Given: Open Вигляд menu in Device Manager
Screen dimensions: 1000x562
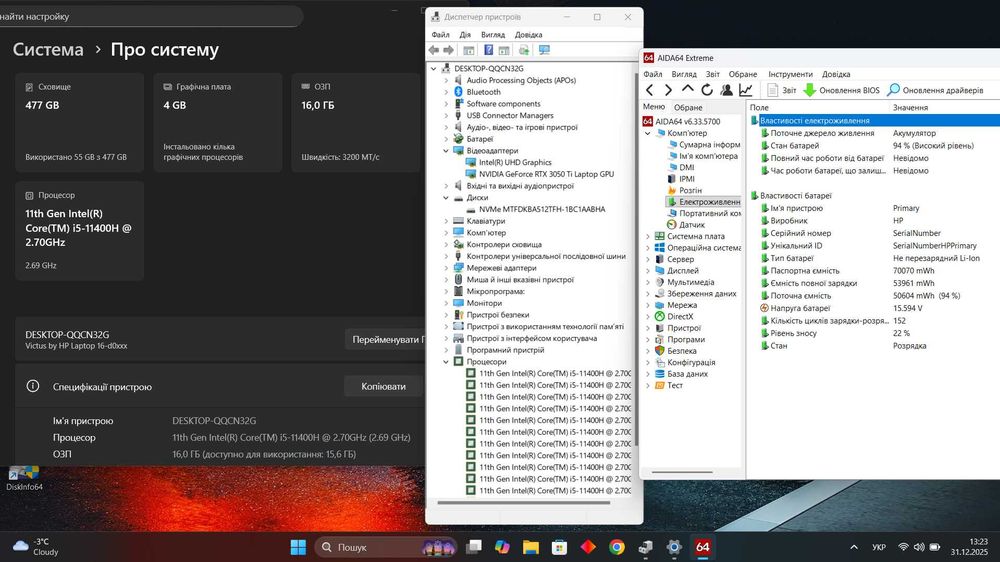Looking at the screenshot, I should (492, 34).
